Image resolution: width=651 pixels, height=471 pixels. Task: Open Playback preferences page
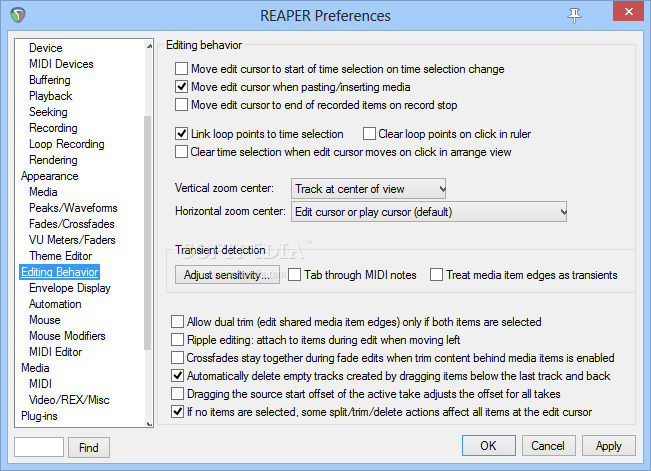point(51,96)
